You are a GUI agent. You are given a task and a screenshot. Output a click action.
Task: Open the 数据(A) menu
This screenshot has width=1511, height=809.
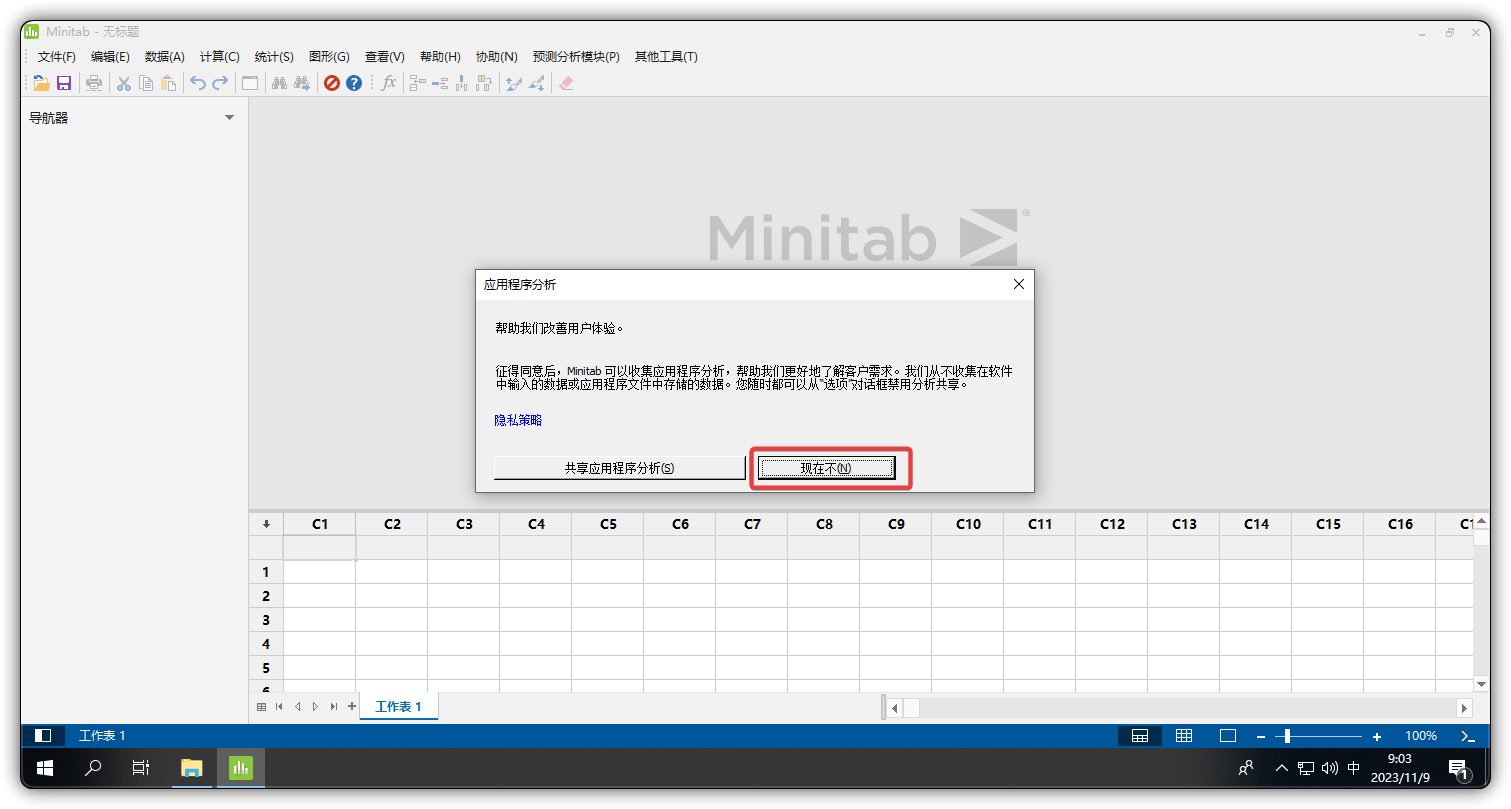point(165,57)
